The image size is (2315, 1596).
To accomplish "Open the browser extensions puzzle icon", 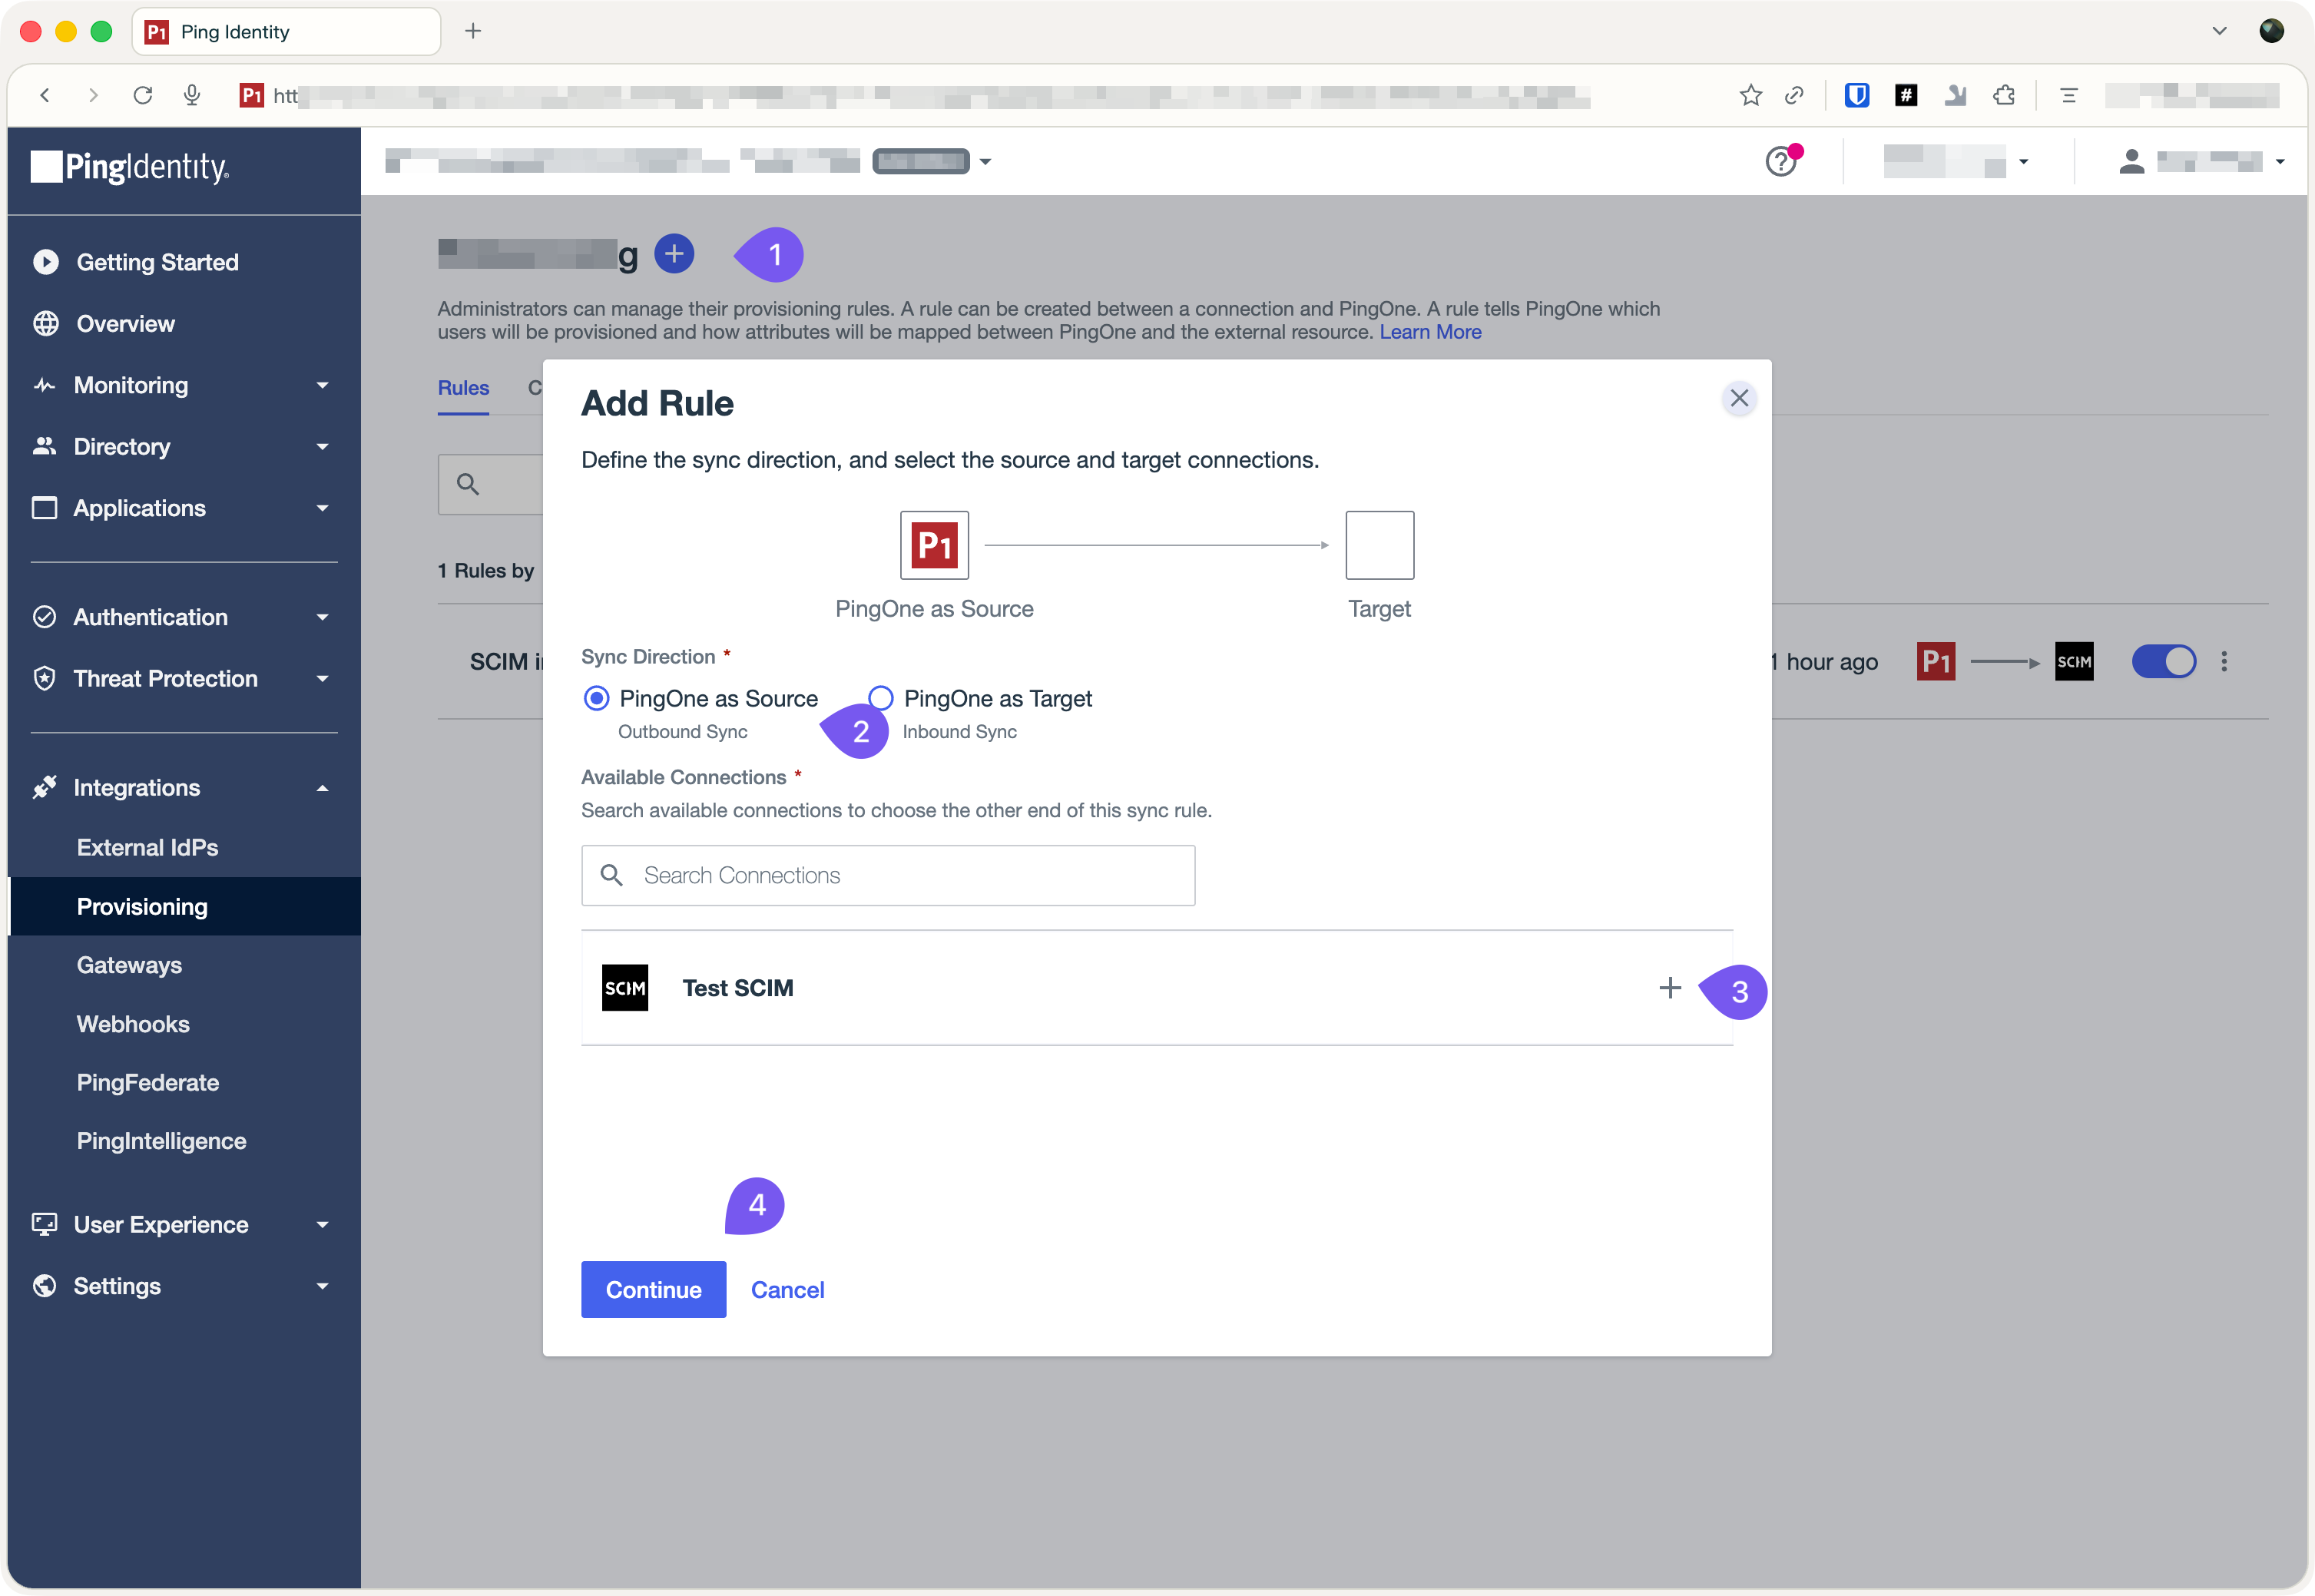I will coord(2004,95).
